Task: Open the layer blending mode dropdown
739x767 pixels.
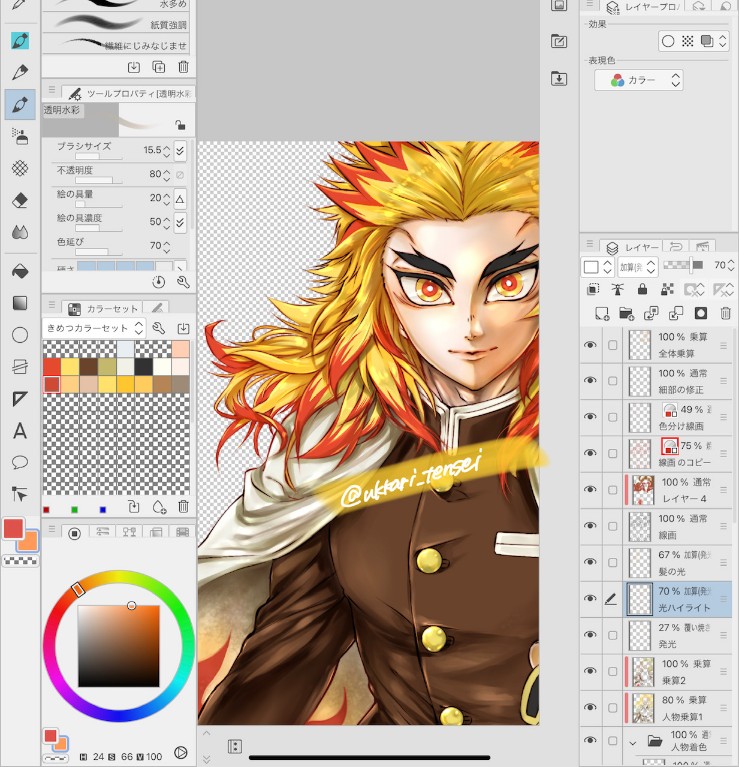Action: click(x=638, y=267)
